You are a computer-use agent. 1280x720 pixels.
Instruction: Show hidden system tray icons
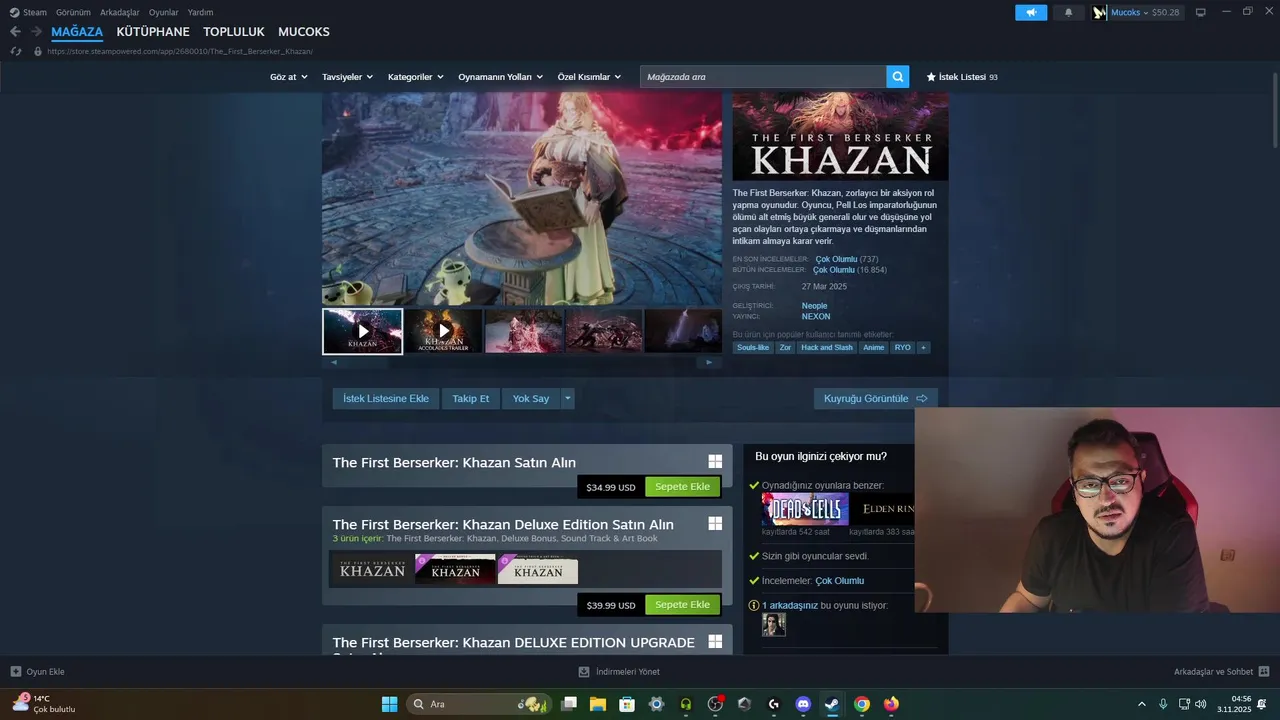click(x=1142, y=704)
